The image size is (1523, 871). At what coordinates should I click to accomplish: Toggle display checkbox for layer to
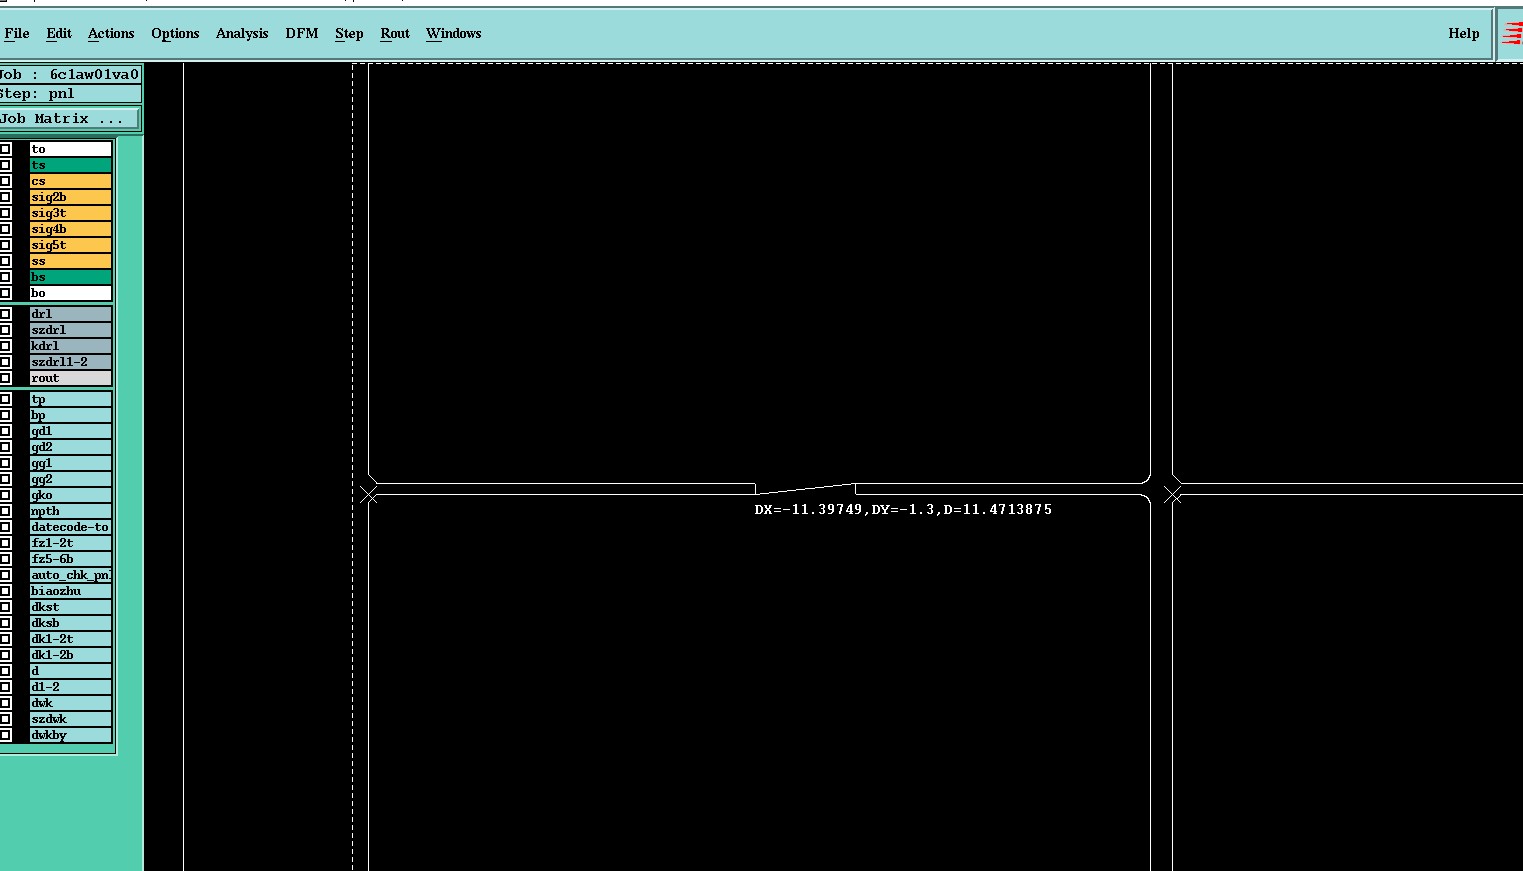[x=6, y=149]
